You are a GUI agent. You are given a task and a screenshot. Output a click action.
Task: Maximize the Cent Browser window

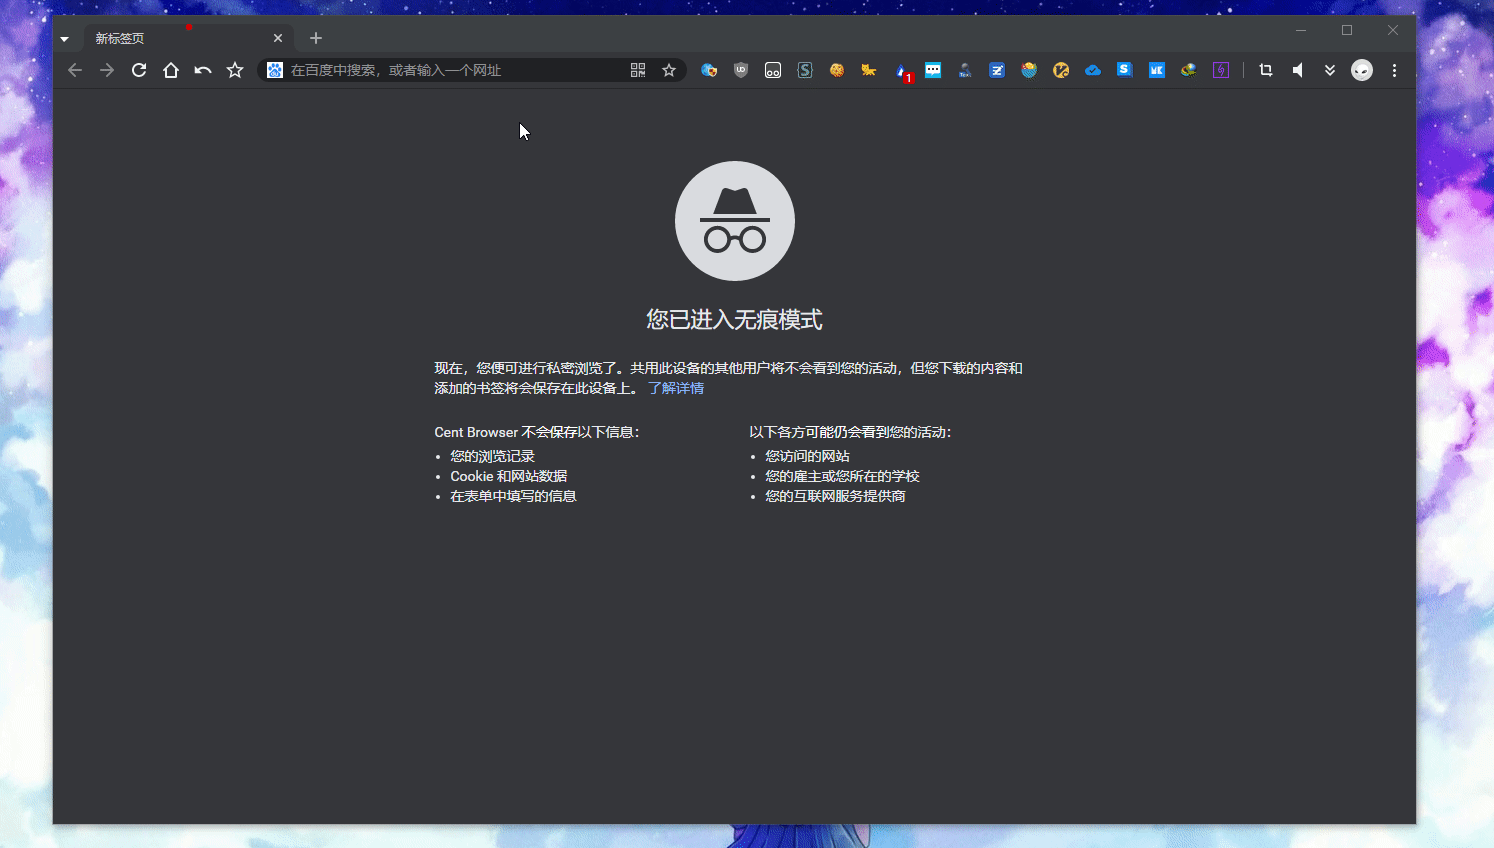coord(1347,30)
